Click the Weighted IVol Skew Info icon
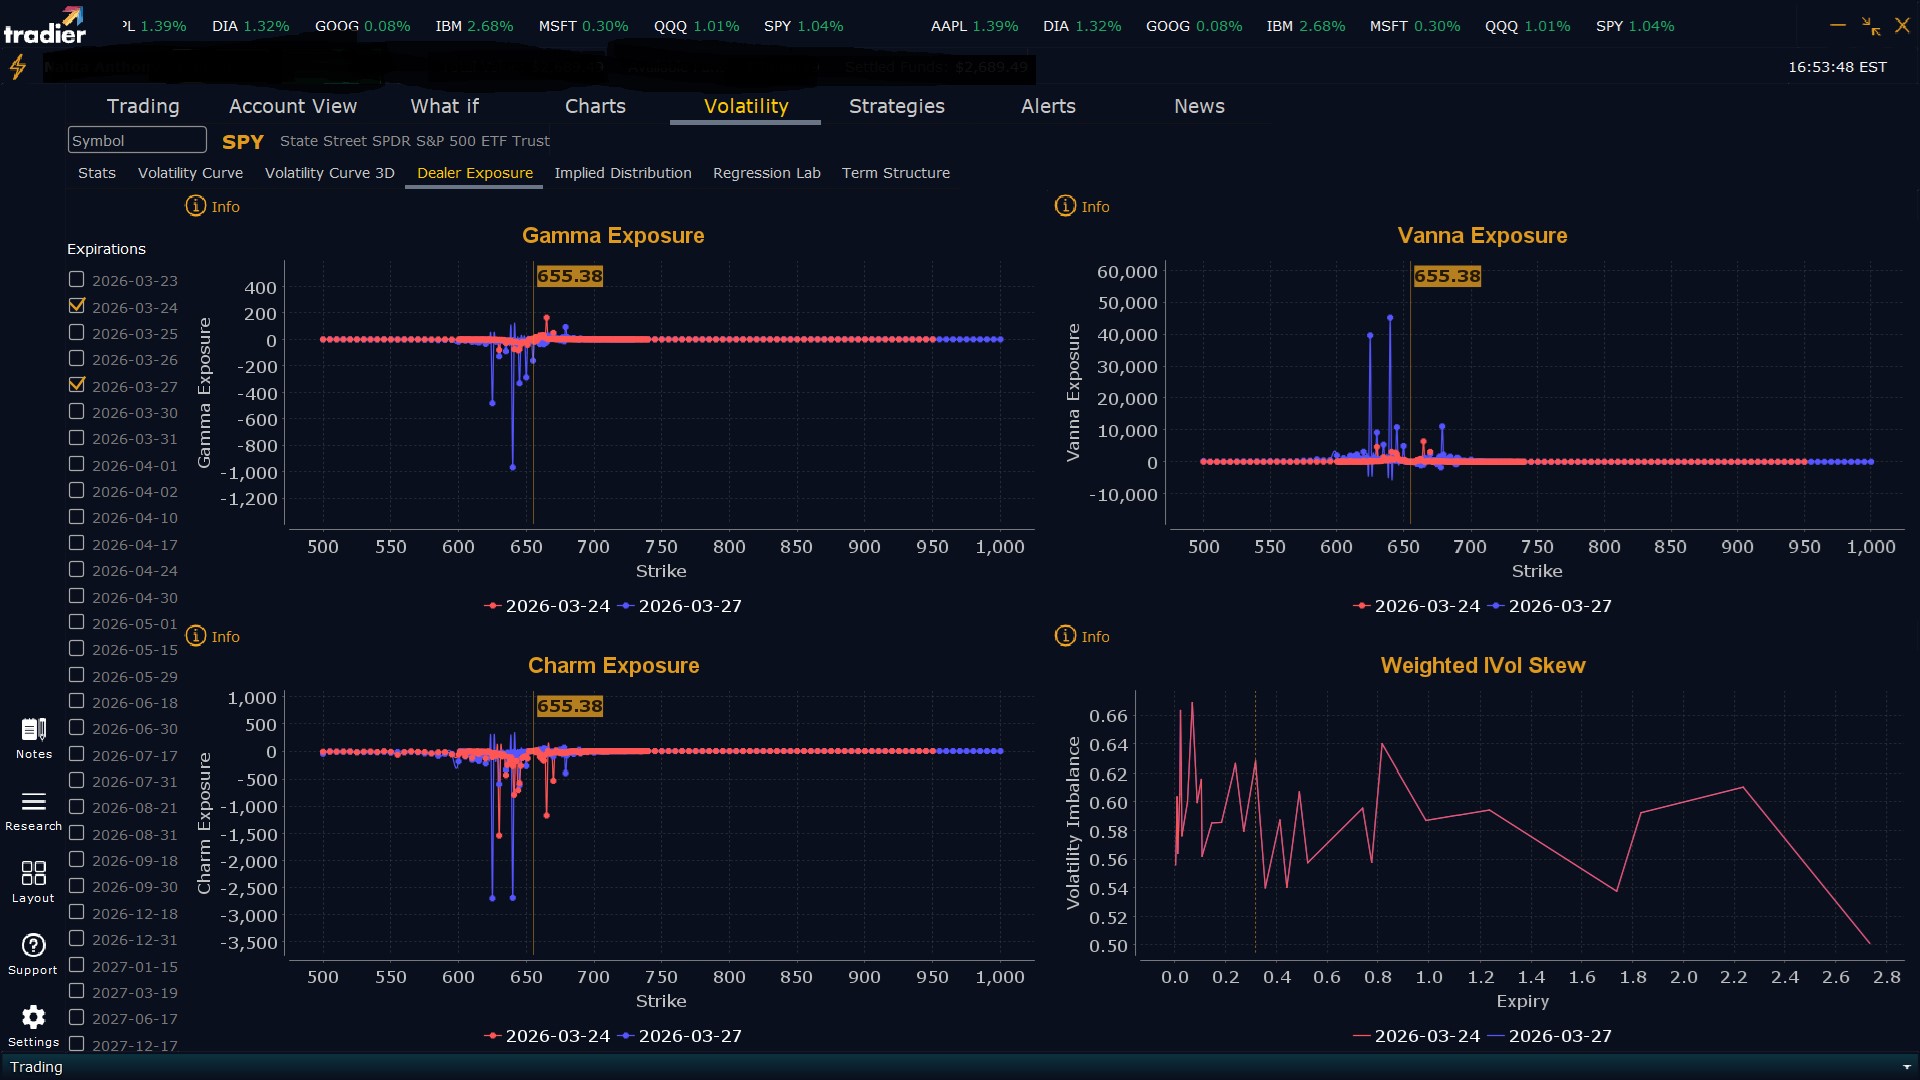 pos(1065,636)
